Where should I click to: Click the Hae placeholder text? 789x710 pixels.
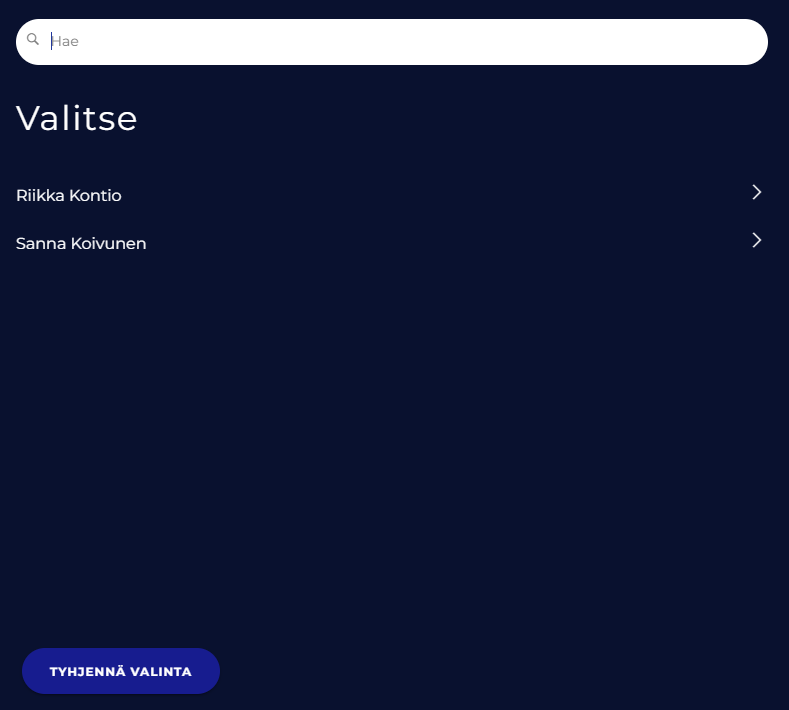65,42
